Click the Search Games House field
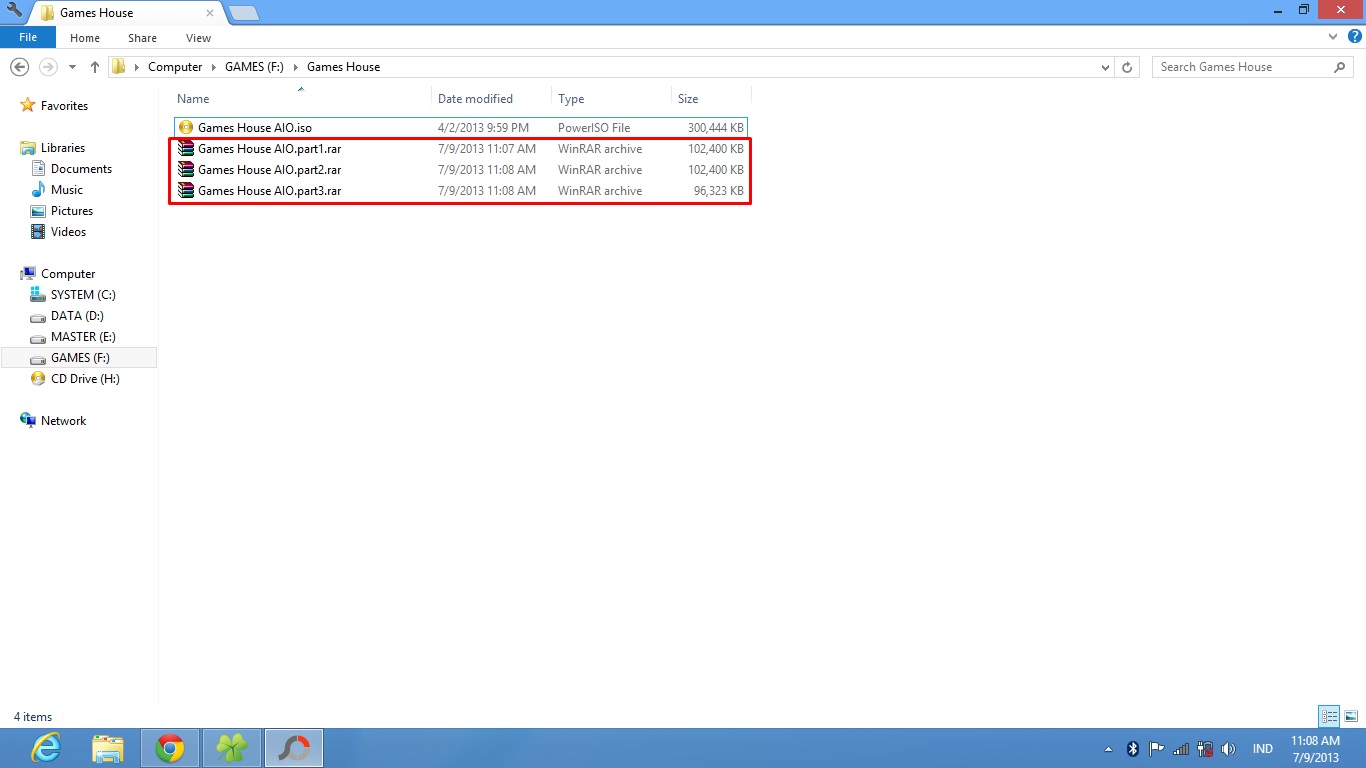Viewport: 1366px width, 768px height. (1244, 67)
